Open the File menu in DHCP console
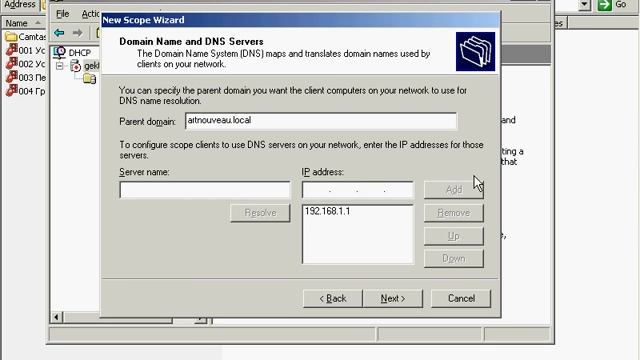Image resolution: width=640 pixels, height=360 pixels. click(x=62, y=14)
